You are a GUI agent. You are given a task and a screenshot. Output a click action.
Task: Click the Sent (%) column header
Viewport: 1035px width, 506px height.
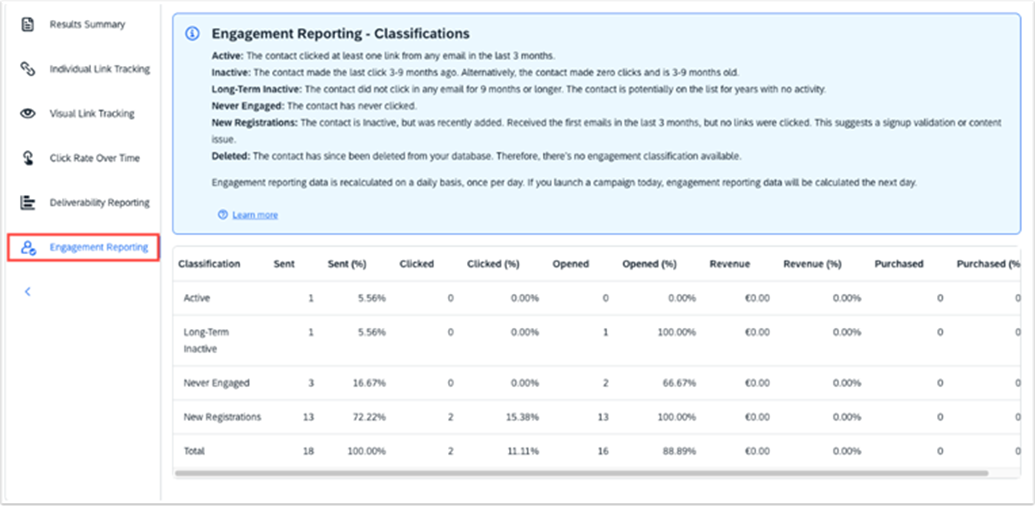347,264
